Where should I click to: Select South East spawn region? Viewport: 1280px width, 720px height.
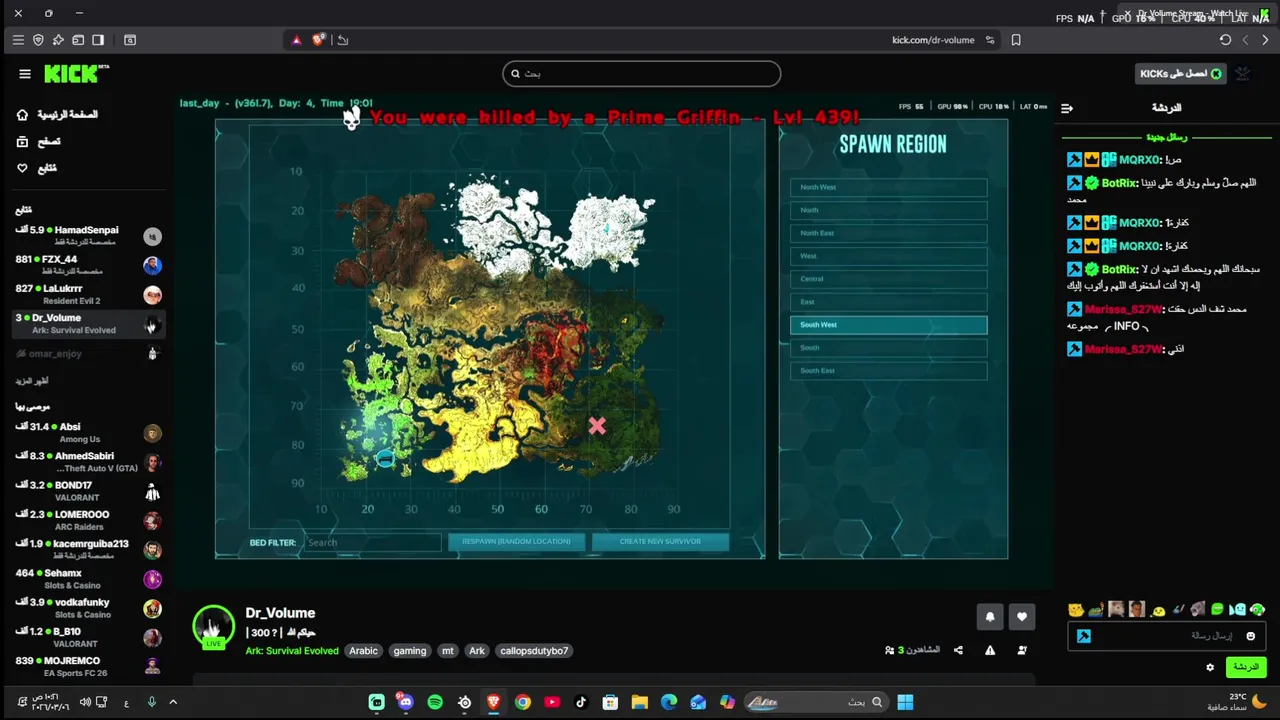coord(888,371)
